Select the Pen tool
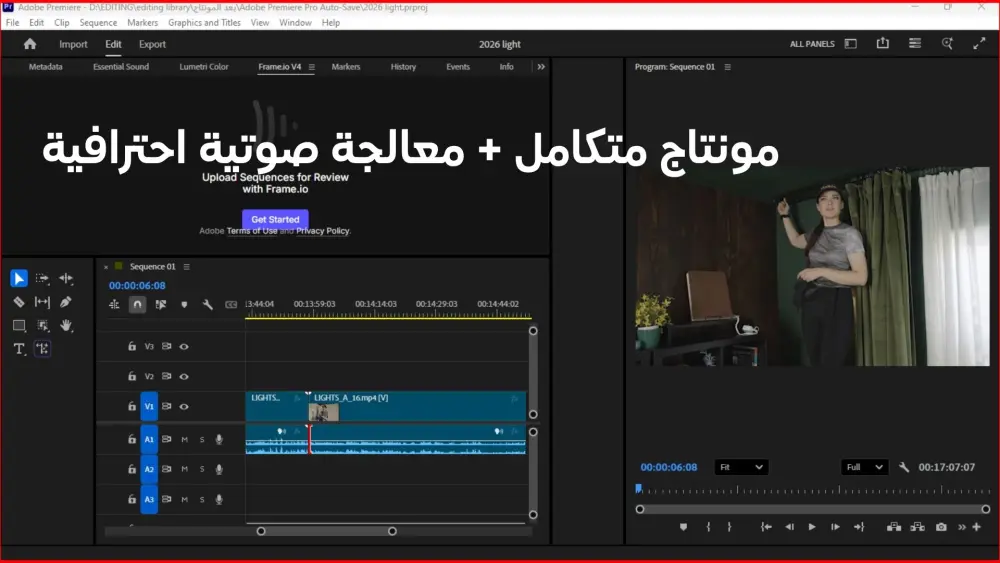This screenshot has height=563, width=1000. (66, 302)
